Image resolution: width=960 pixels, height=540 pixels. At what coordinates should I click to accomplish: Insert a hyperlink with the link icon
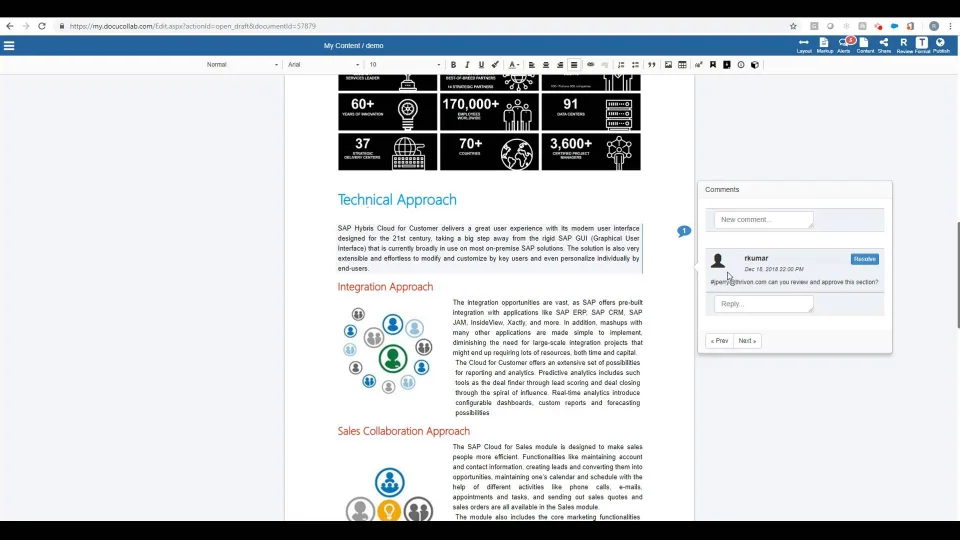590,65
